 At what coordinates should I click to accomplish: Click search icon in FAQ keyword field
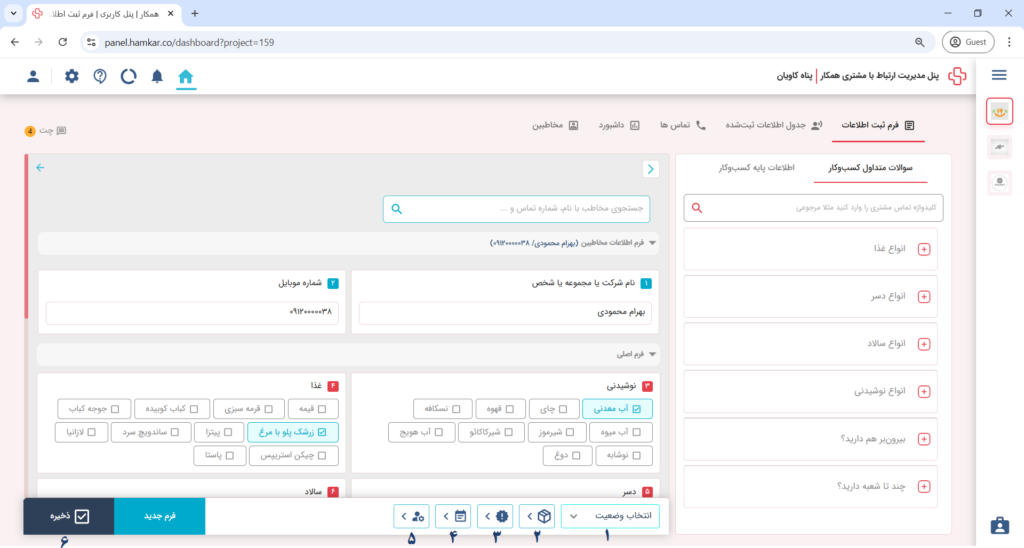[697, 208]
